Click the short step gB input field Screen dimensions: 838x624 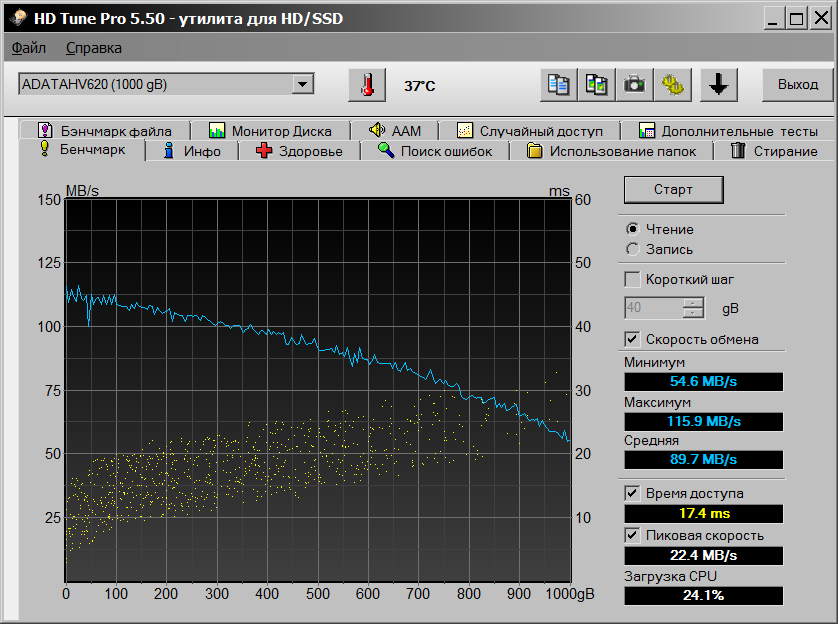tap(653, 308)
